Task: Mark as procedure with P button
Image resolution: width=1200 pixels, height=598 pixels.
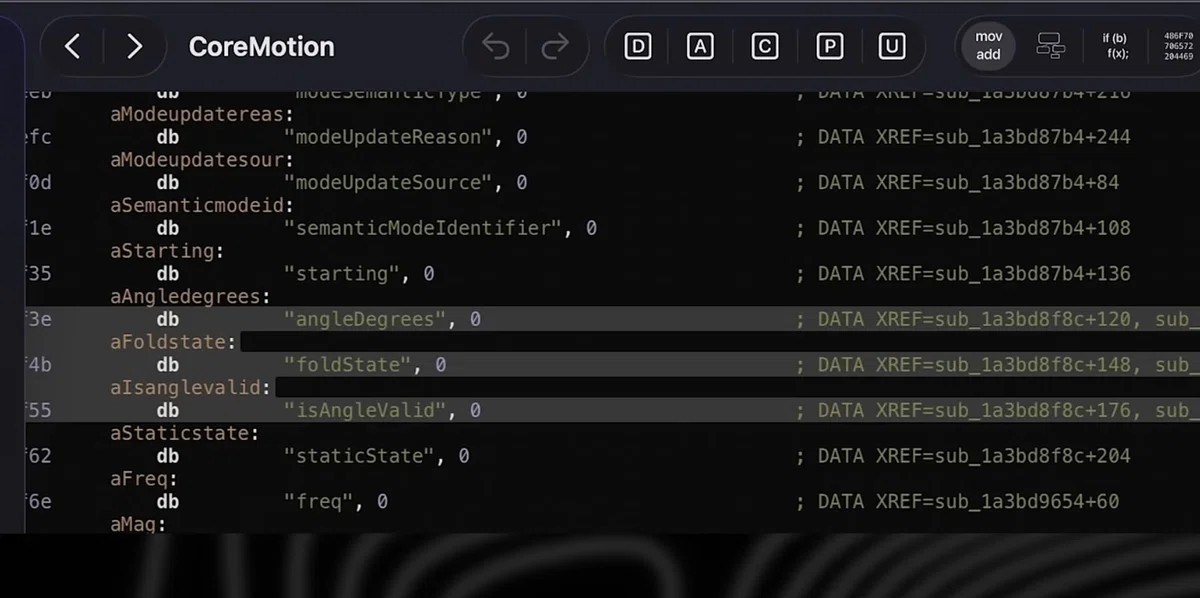Action: 829,46
